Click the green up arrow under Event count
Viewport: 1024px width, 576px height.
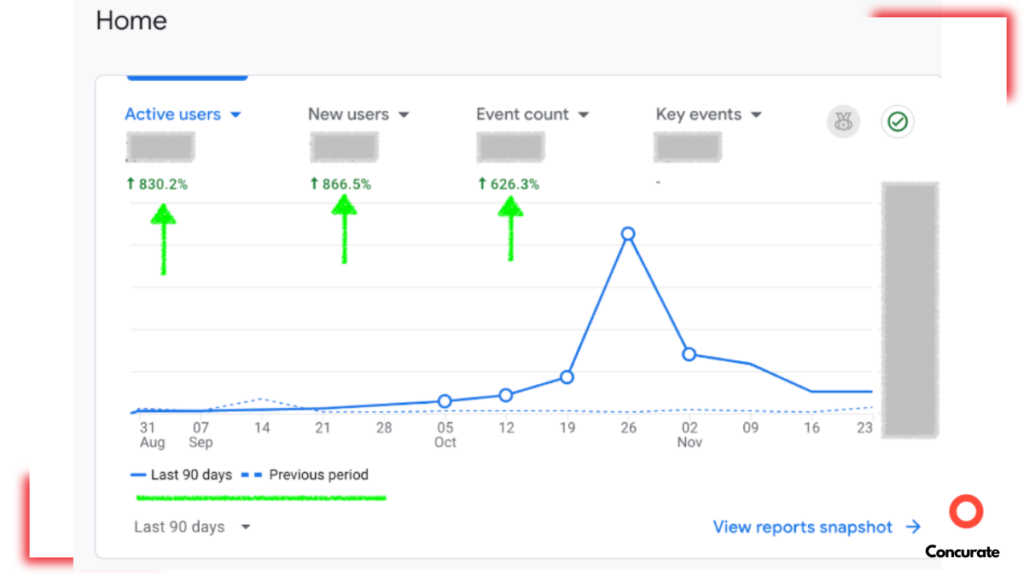click(x=511, y=230)
